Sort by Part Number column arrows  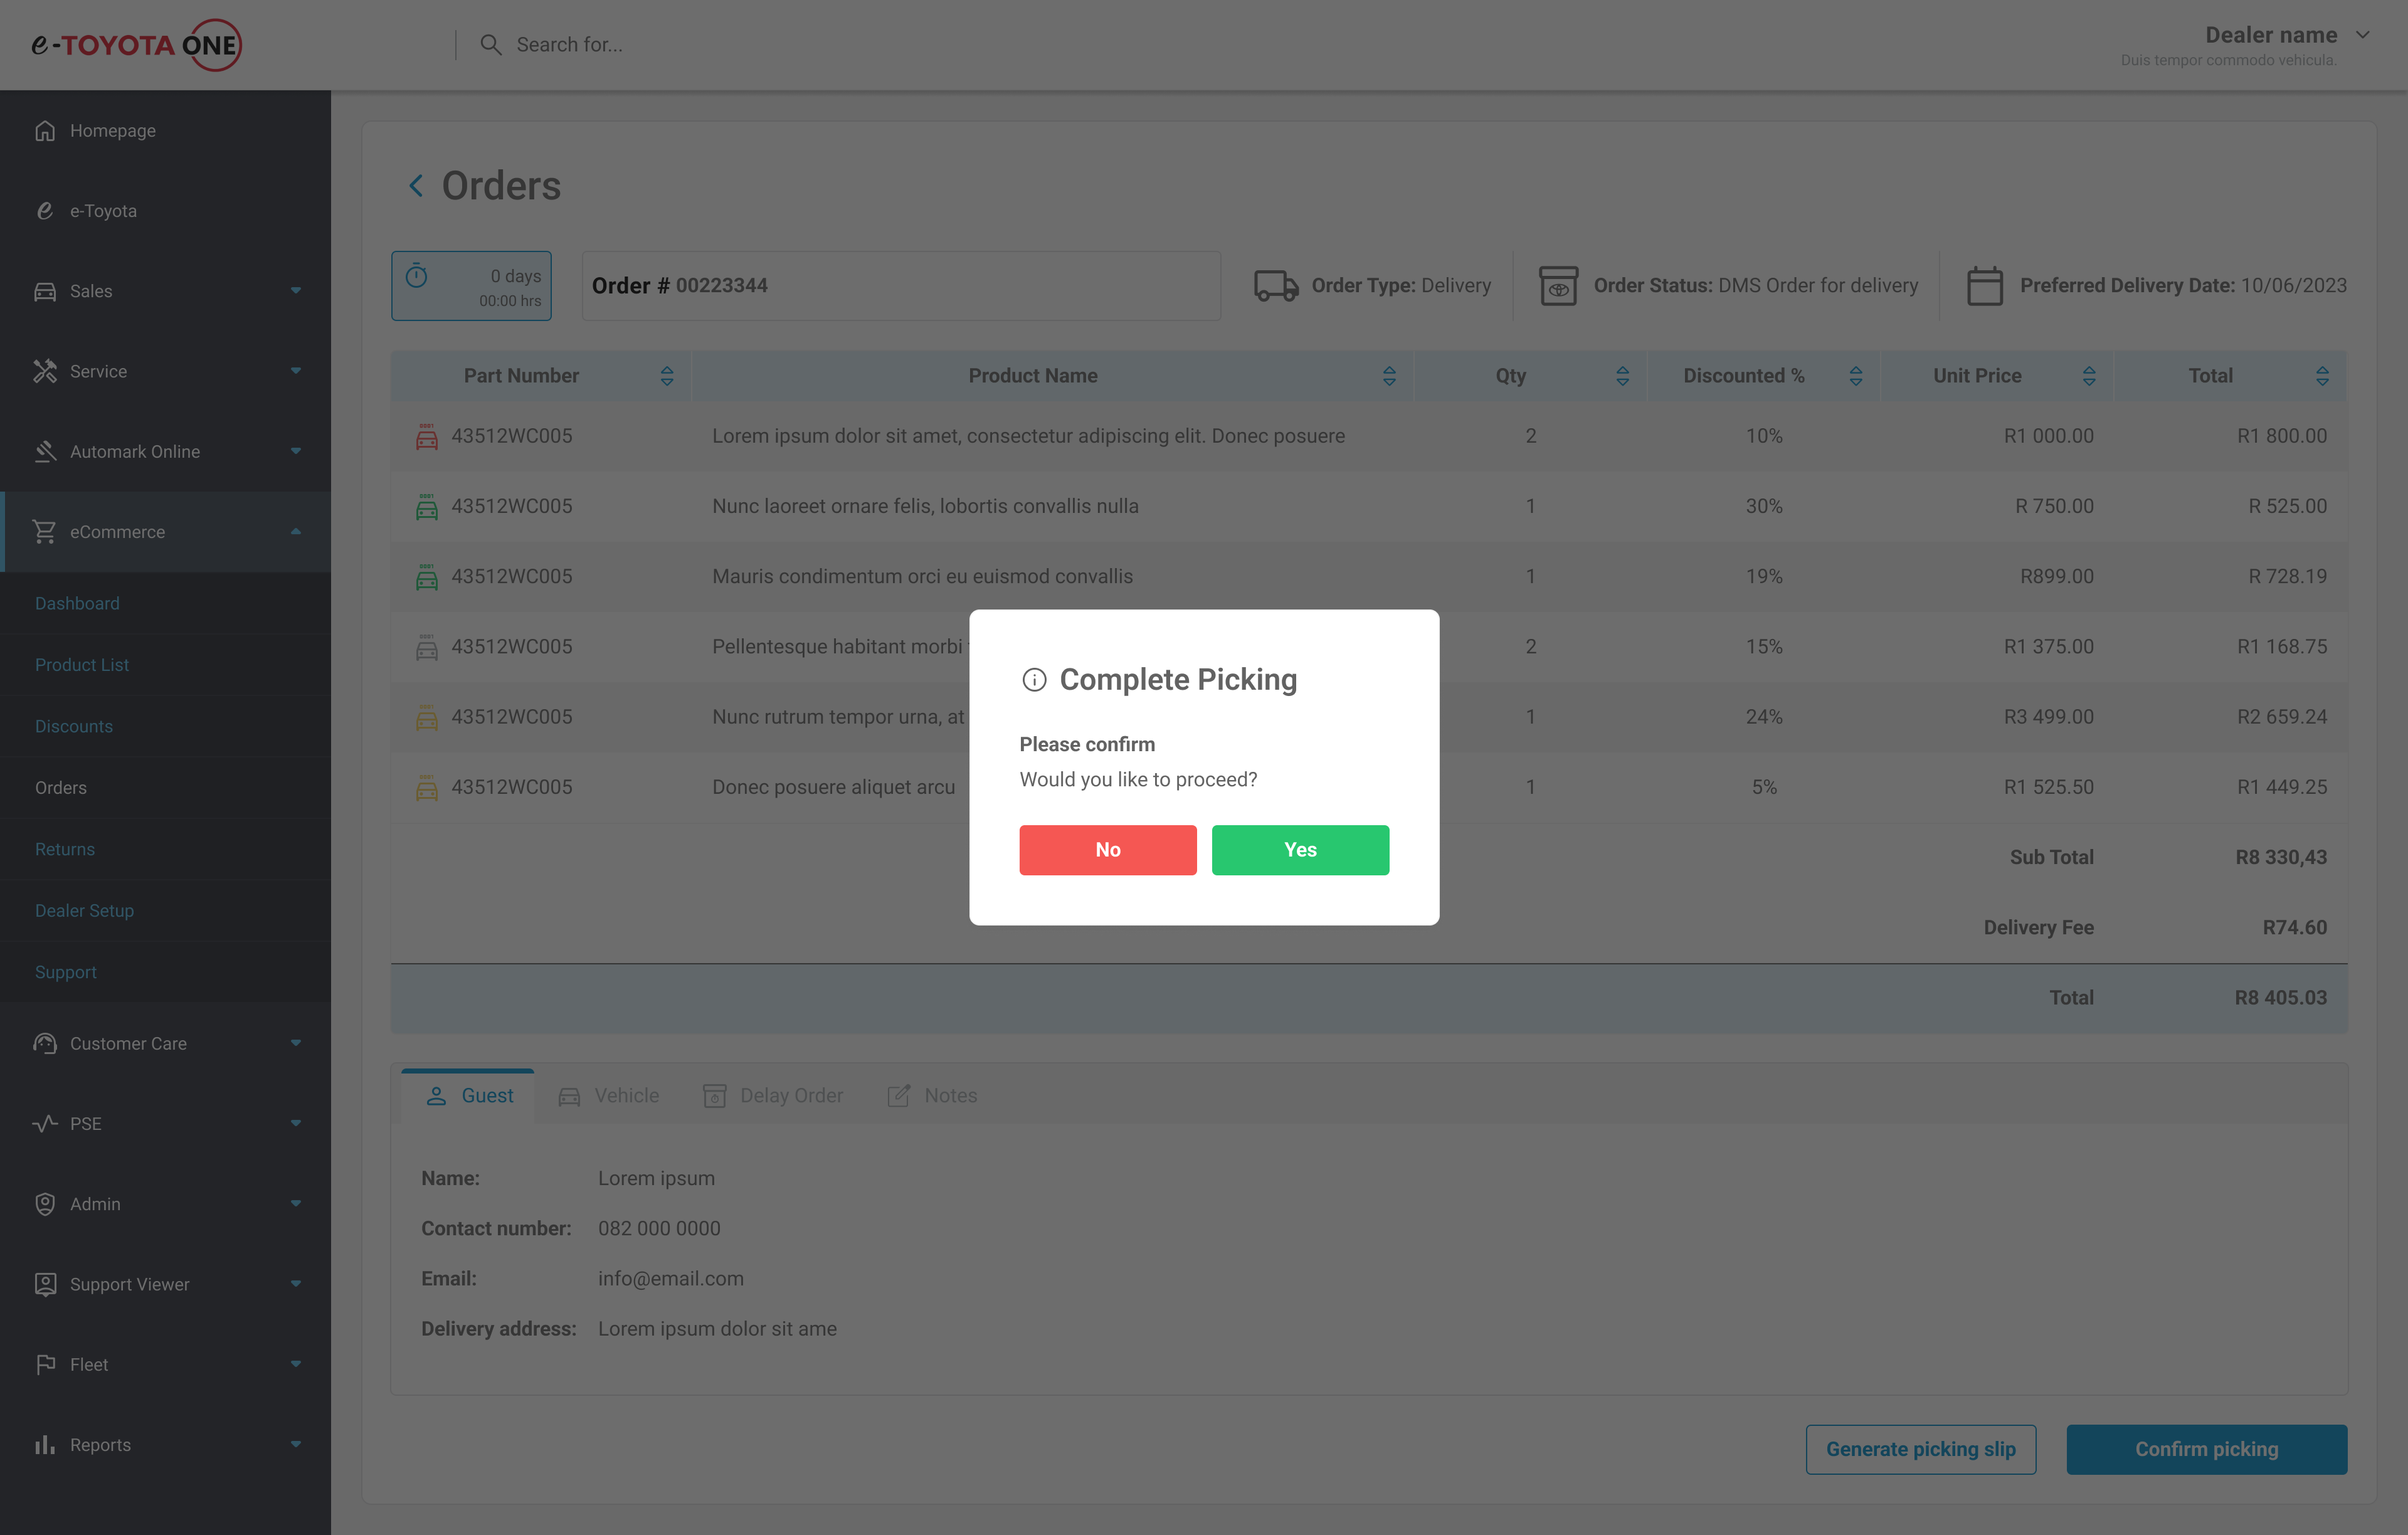pyautogui.click(x=667, y=376)
